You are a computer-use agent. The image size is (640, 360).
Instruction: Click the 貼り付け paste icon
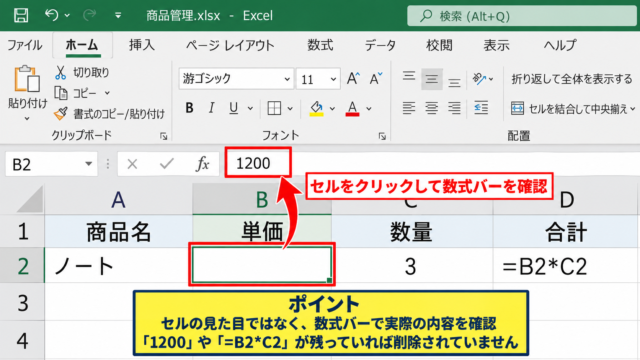pos(27,79)
